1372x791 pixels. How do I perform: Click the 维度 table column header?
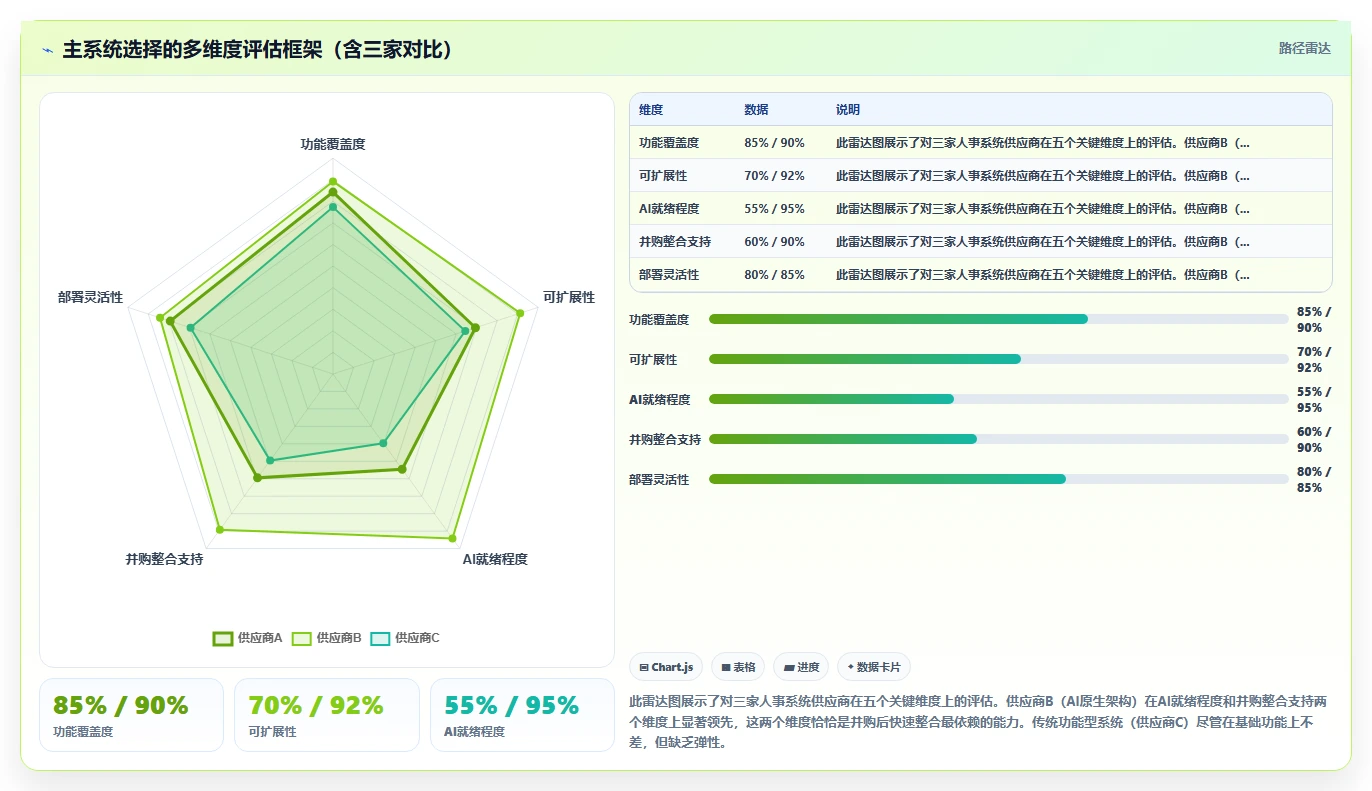click(651, 110)
